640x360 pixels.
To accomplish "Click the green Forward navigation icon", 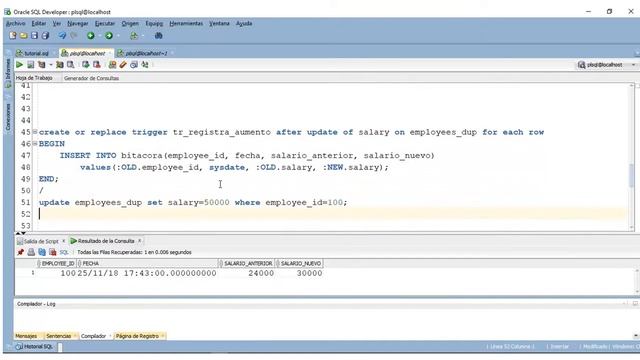I will point(109,36).
